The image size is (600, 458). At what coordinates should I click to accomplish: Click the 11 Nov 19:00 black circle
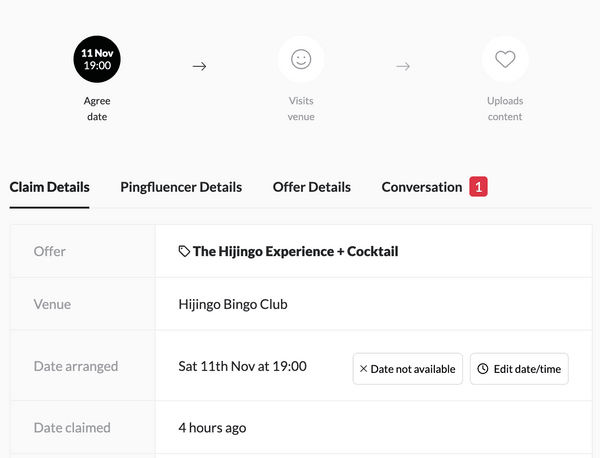[96, 59]
